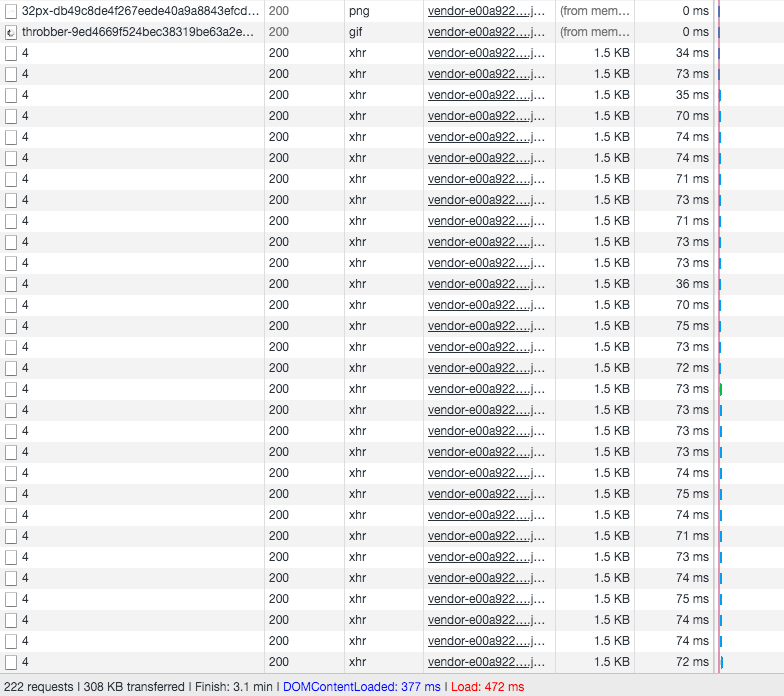Click '222 requests' in the status bar
This screenshot has width=784, height=696.
coord(38,687)
